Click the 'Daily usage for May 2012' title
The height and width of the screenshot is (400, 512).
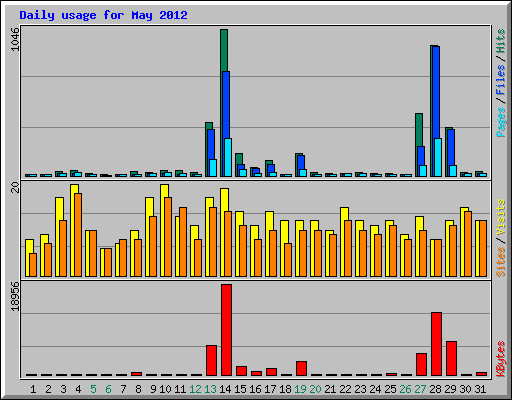click(103, 15)
